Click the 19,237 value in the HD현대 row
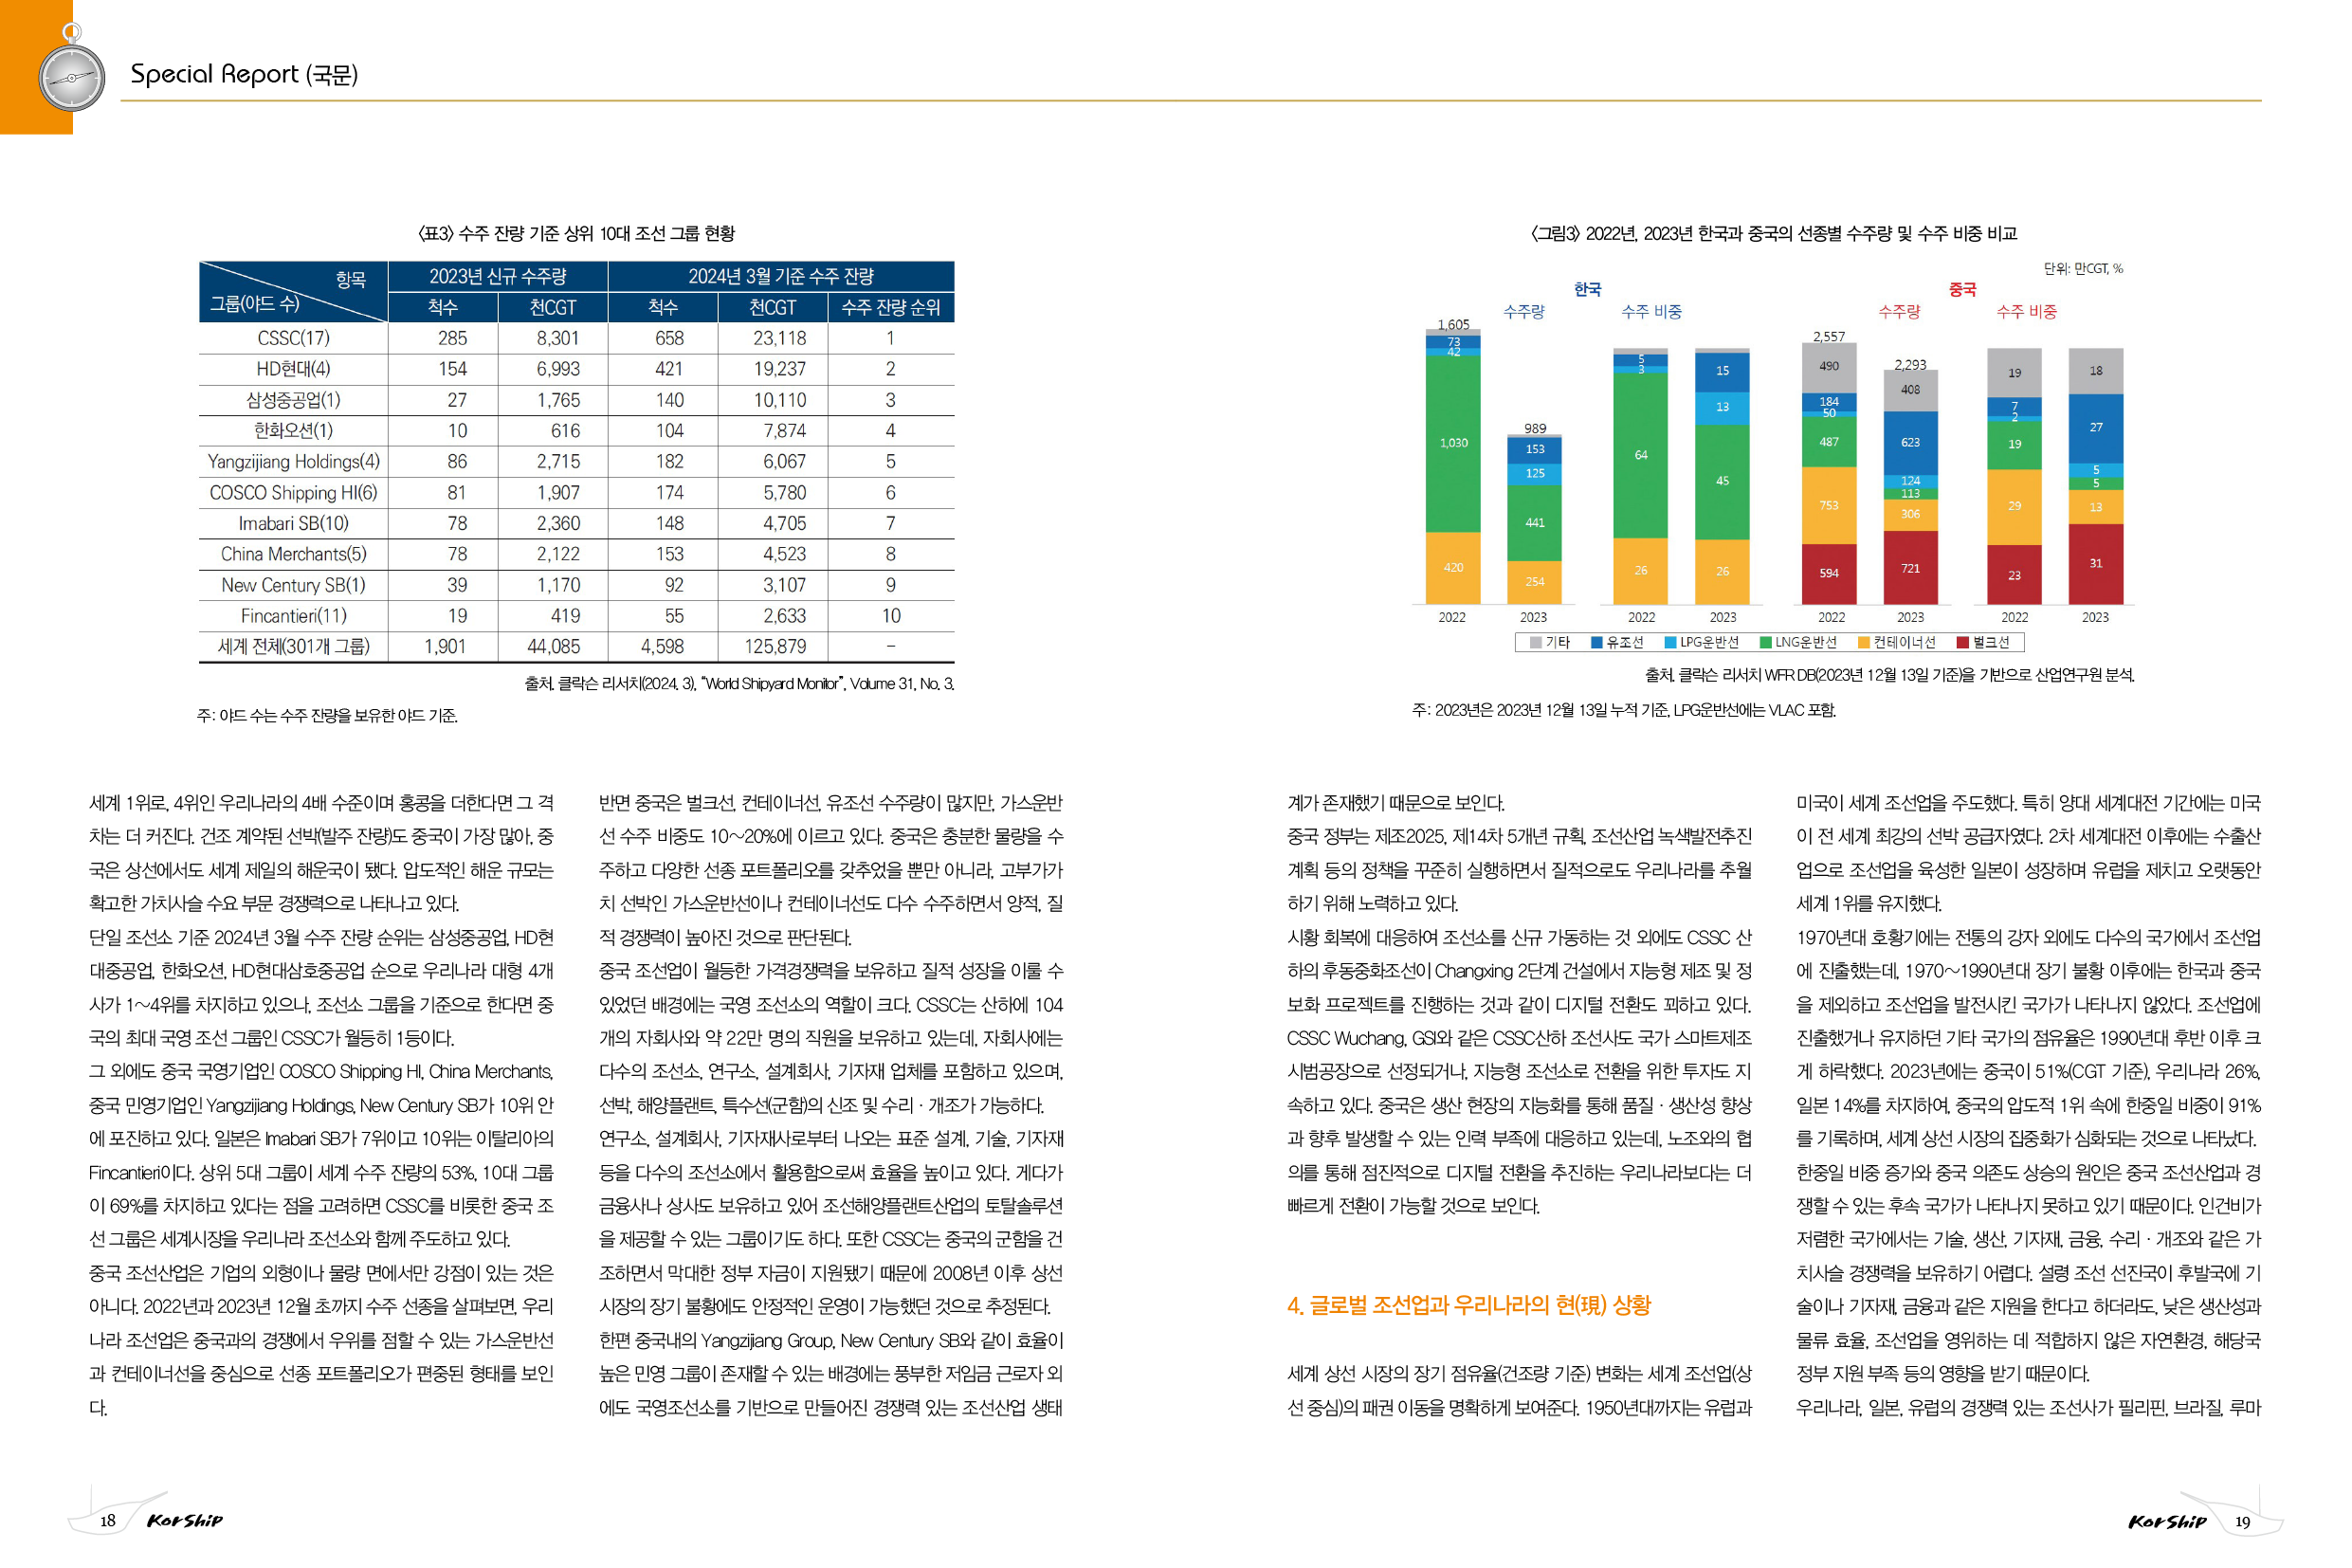The width and height of the screenshot is (2352, 1568). tap(779, 369)
